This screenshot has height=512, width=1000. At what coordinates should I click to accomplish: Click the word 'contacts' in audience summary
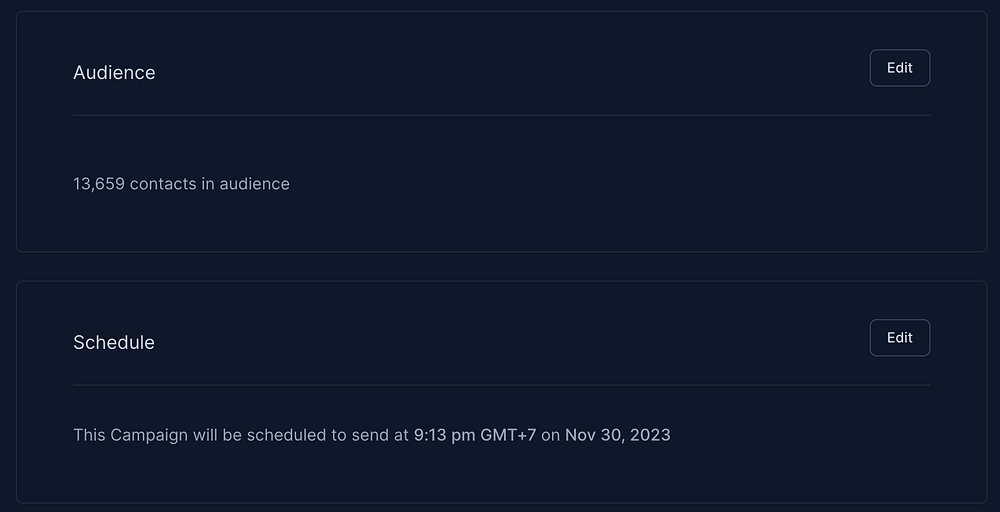click(x=164, y=184)
